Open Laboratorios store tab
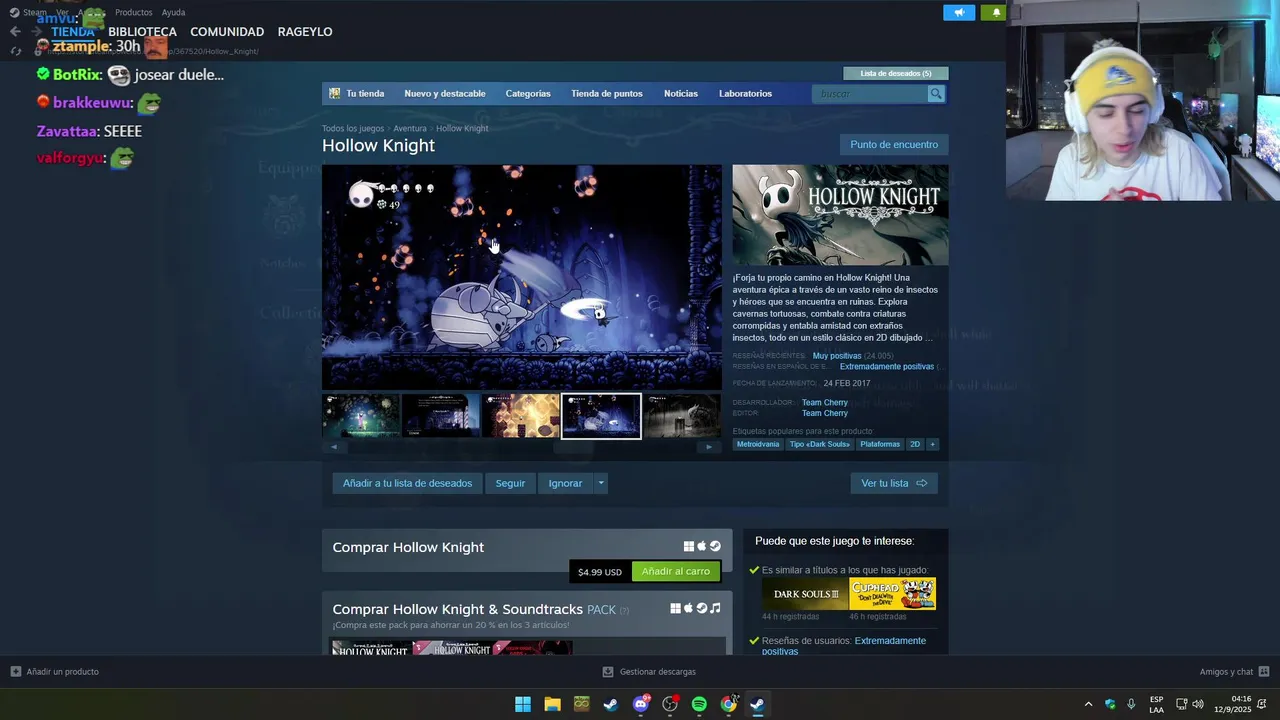 tap(745, 94)
